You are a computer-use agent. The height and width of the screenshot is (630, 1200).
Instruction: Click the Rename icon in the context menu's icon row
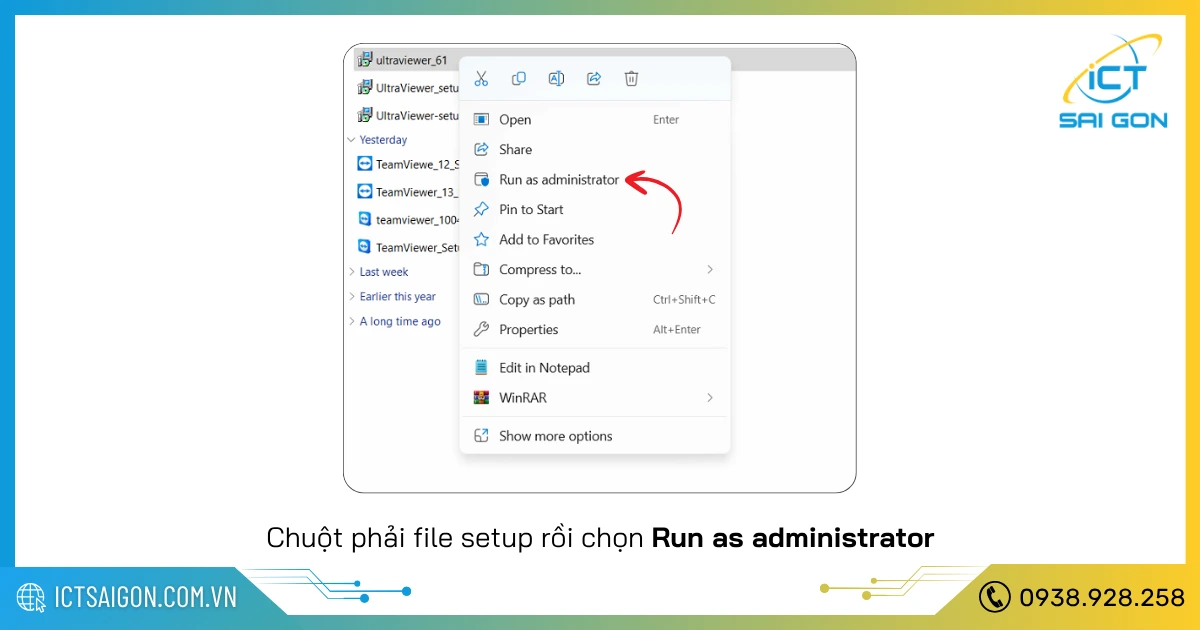(x=556, y=78)
